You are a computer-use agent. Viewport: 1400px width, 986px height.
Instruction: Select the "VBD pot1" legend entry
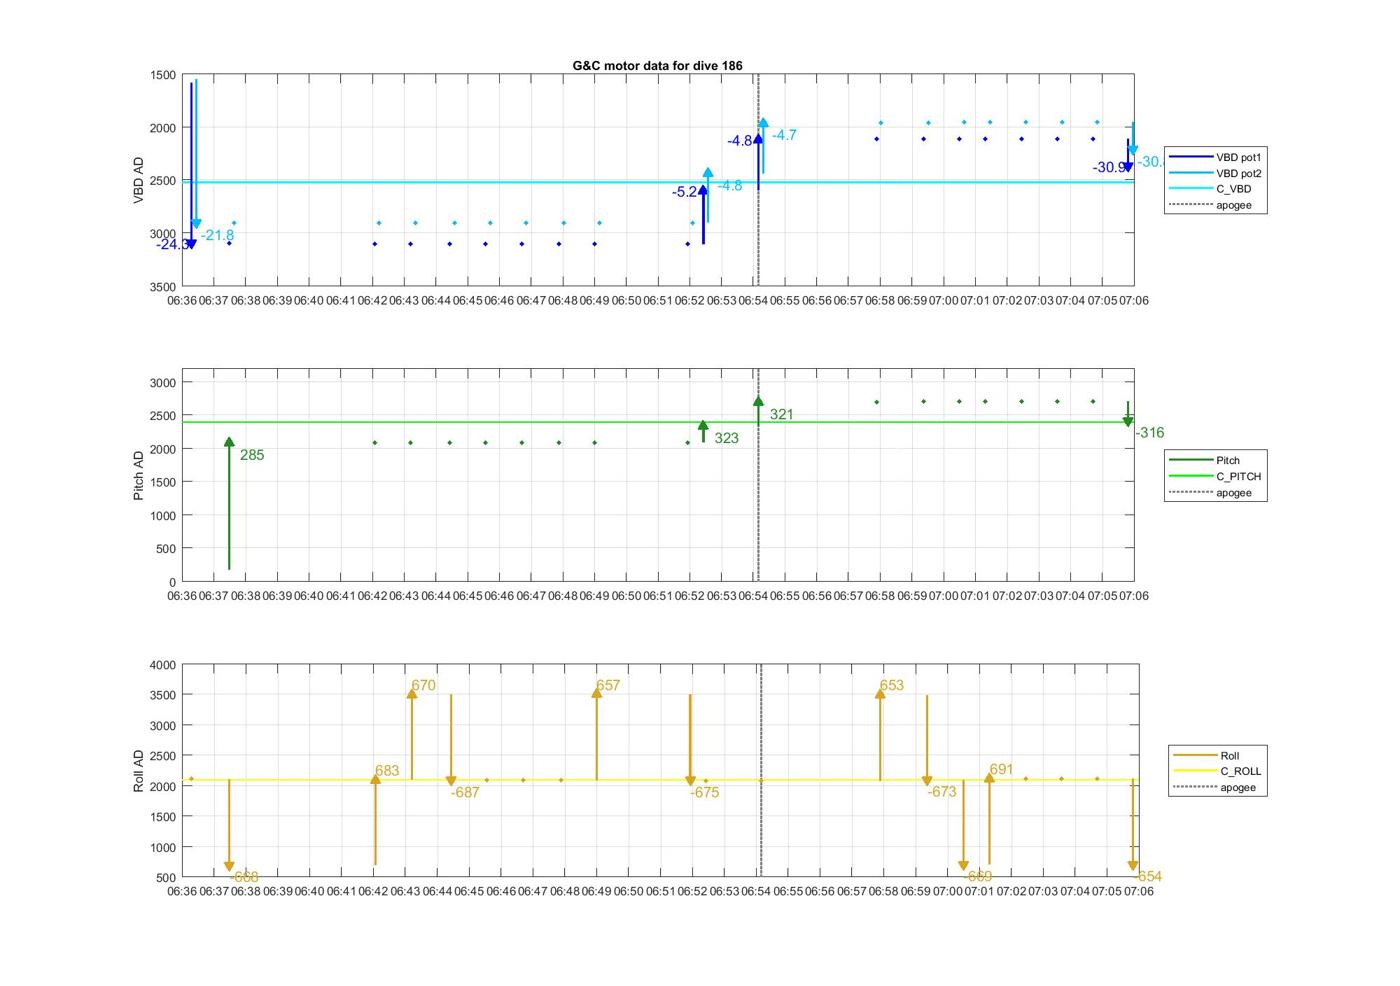(1217, 157)
